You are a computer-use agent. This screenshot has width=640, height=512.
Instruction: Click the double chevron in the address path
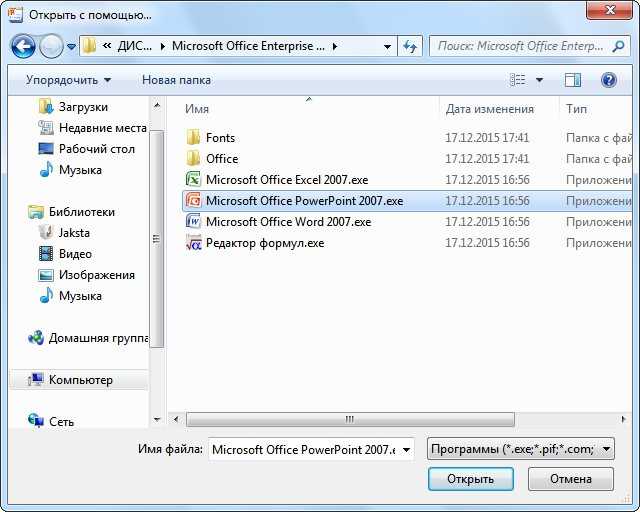pos(107,46)
